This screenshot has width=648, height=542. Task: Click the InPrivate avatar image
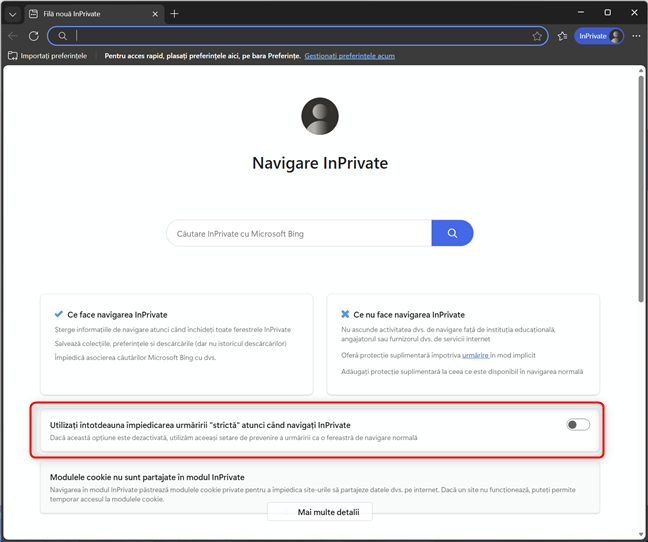[x=320, y=116]
